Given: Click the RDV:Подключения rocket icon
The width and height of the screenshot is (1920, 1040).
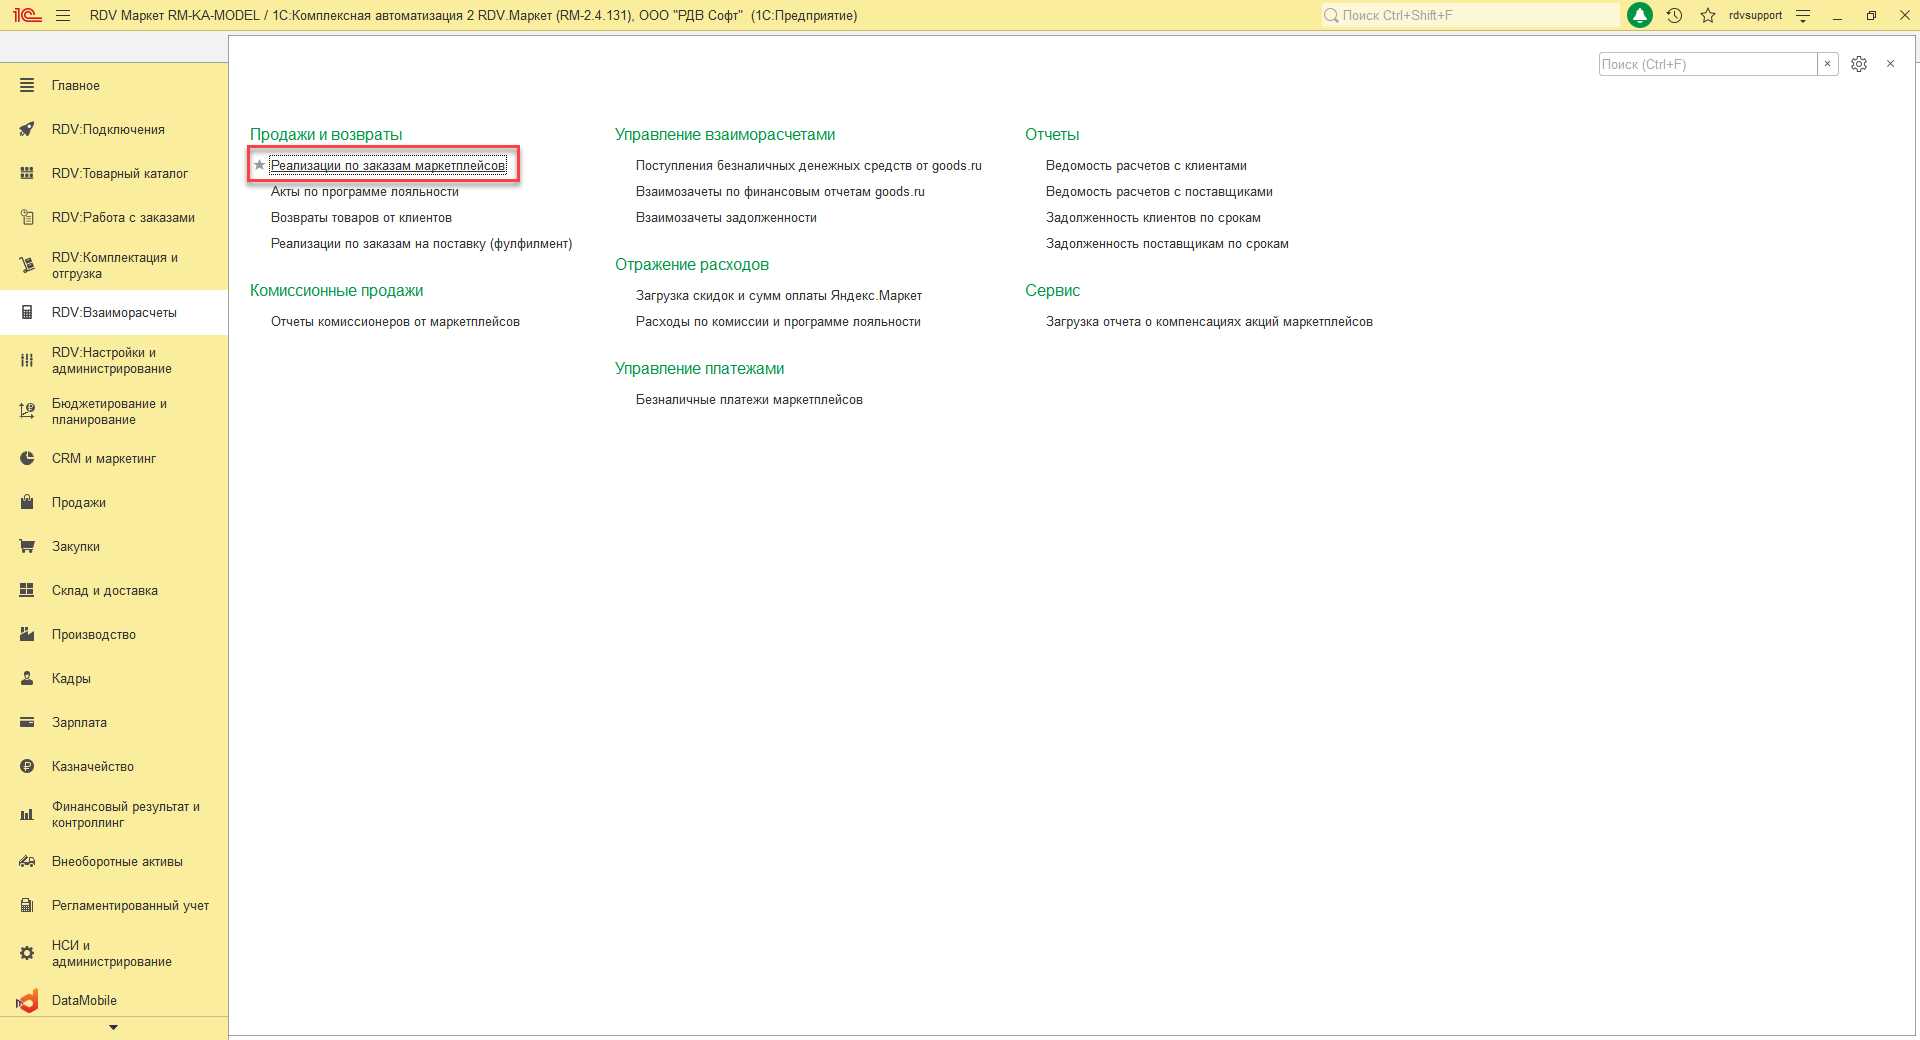Looking at the screenshot, I should coord(27,130).
